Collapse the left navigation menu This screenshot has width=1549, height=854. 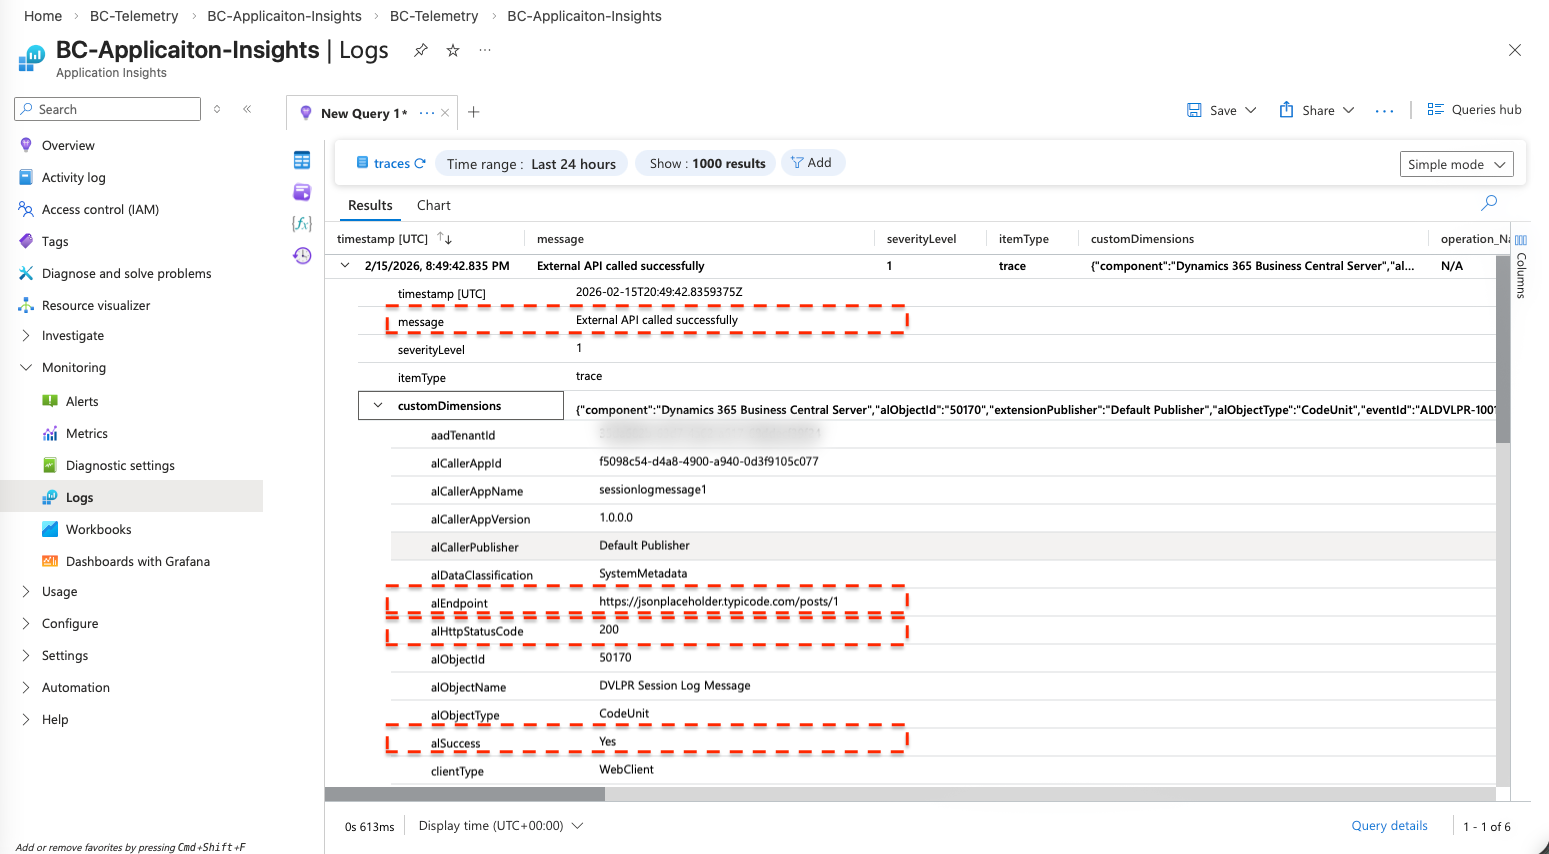247,109
